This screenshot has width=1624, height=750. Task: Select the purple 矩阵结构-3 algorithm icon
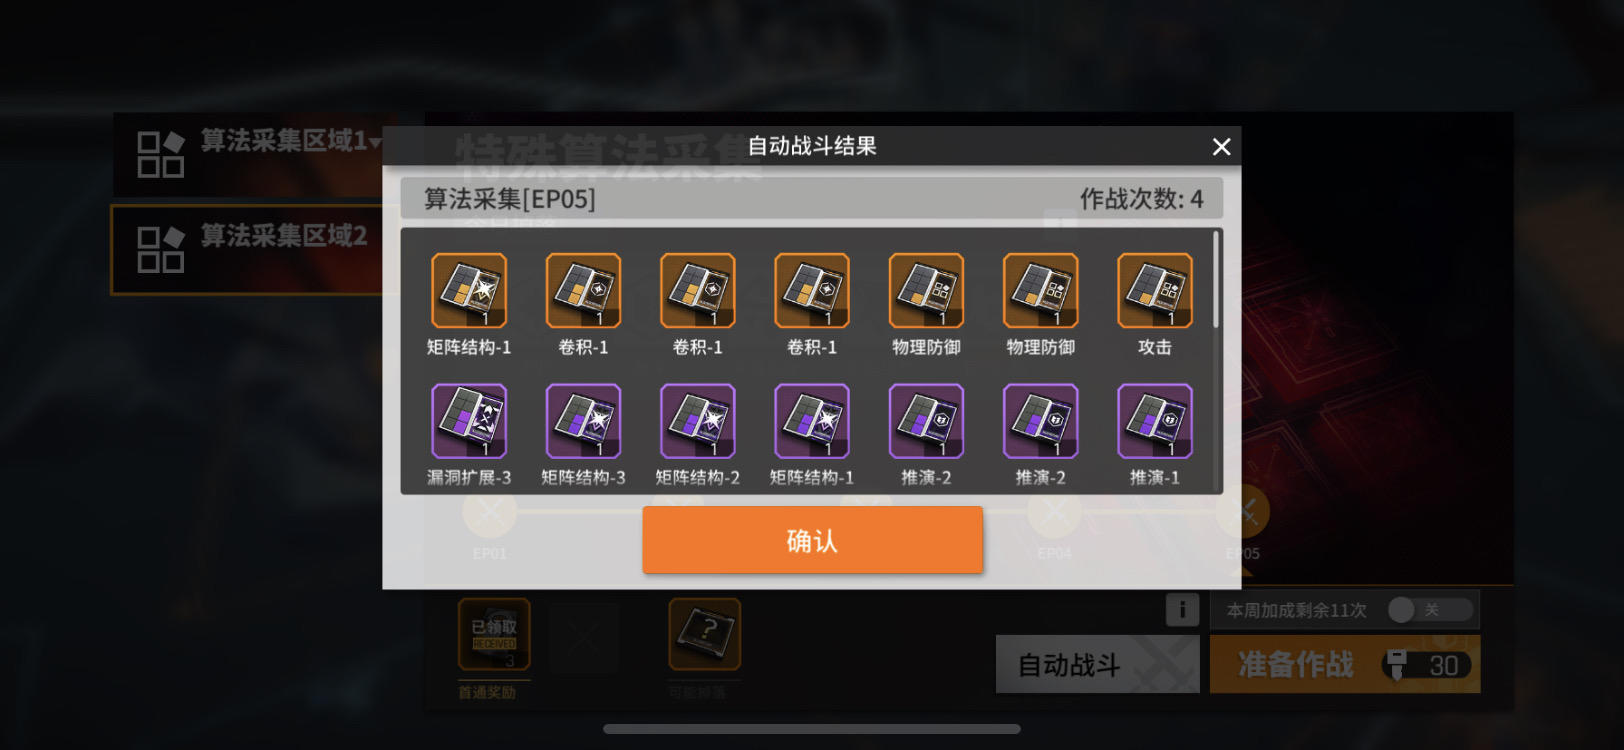click(583, 421)
